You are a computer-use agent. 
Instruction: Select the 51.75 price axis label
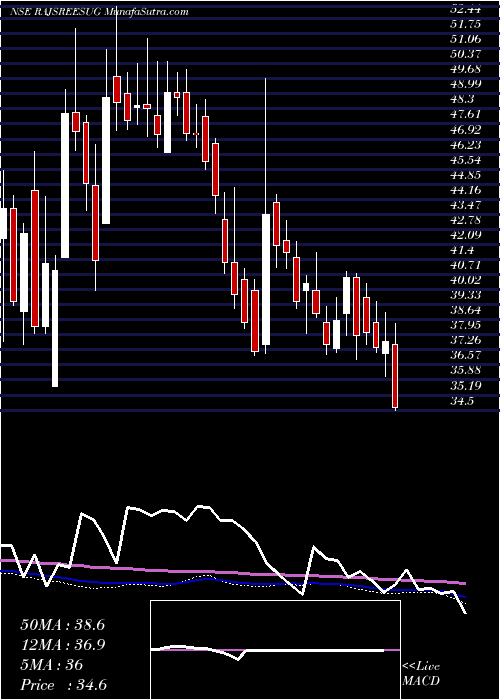[464, 24]
